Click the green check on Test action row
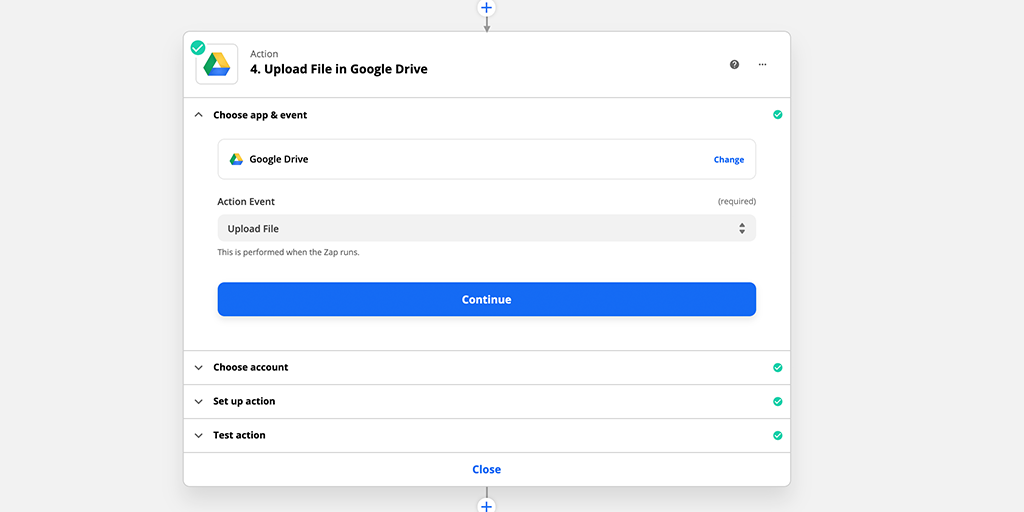The width and height of the screenshot is (1024, 512). coord(778,435)
